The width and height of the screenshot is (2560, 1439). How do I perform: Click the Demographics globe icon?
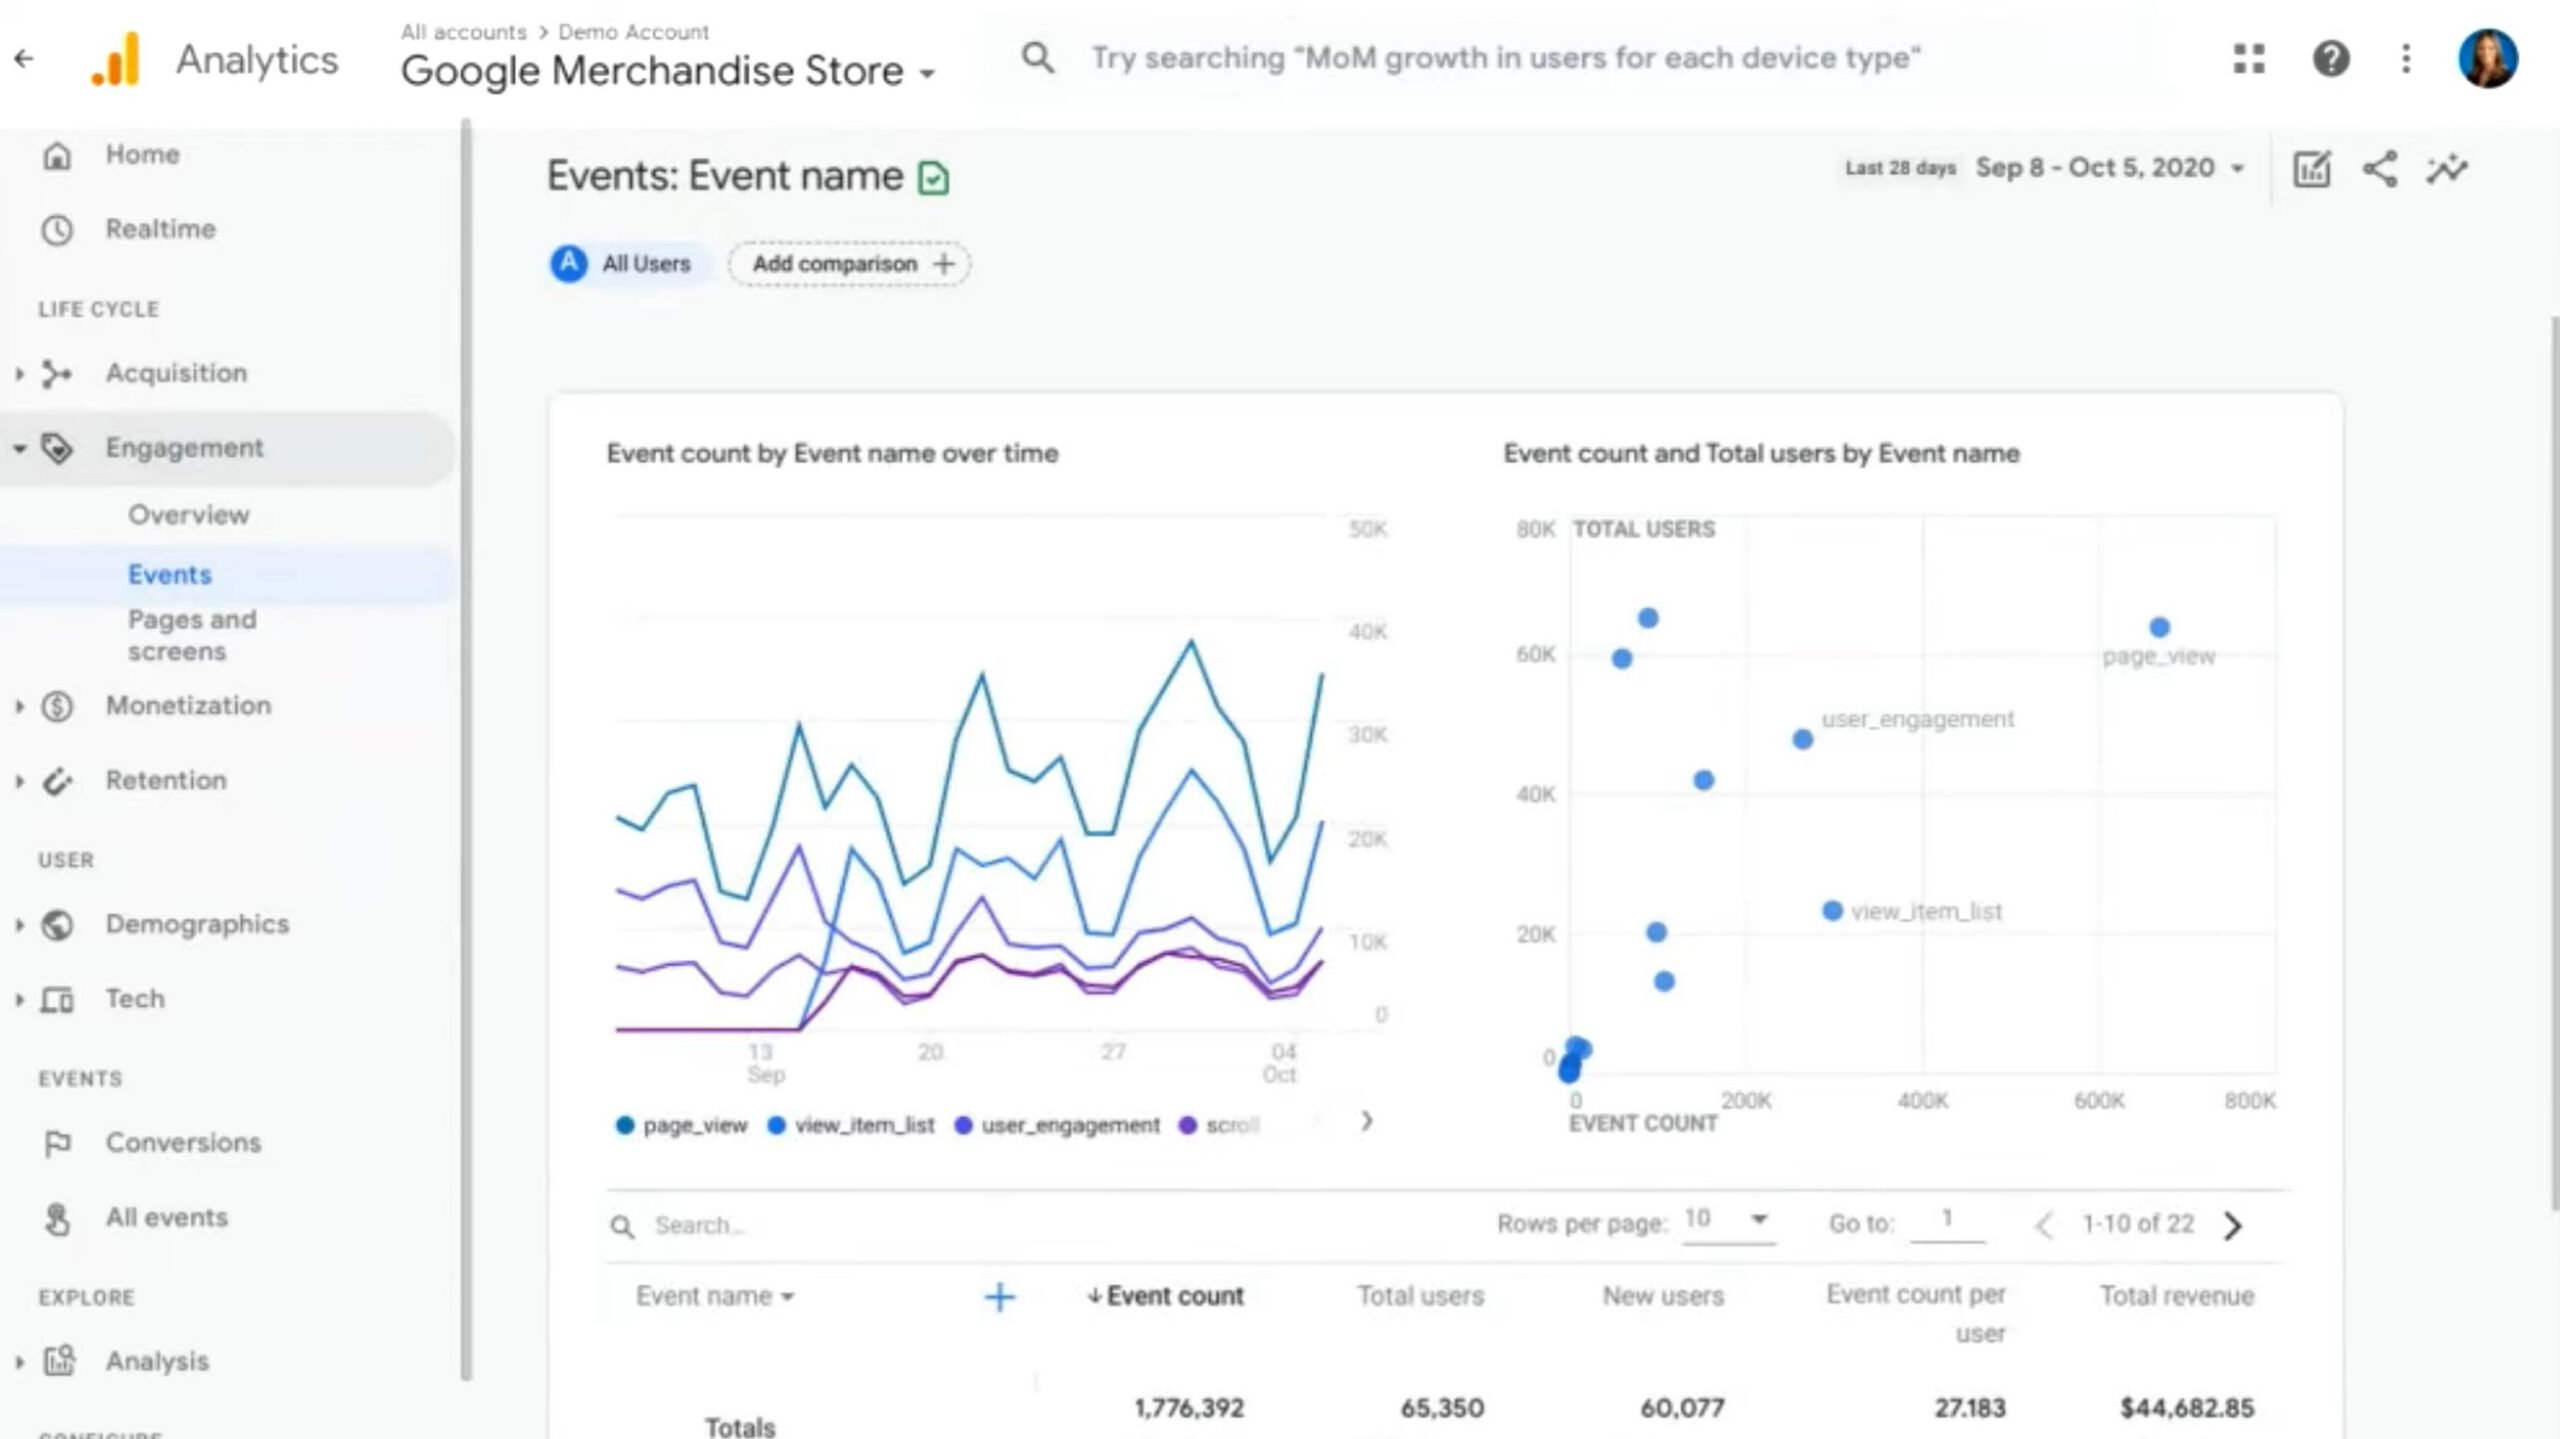(57, 924)
